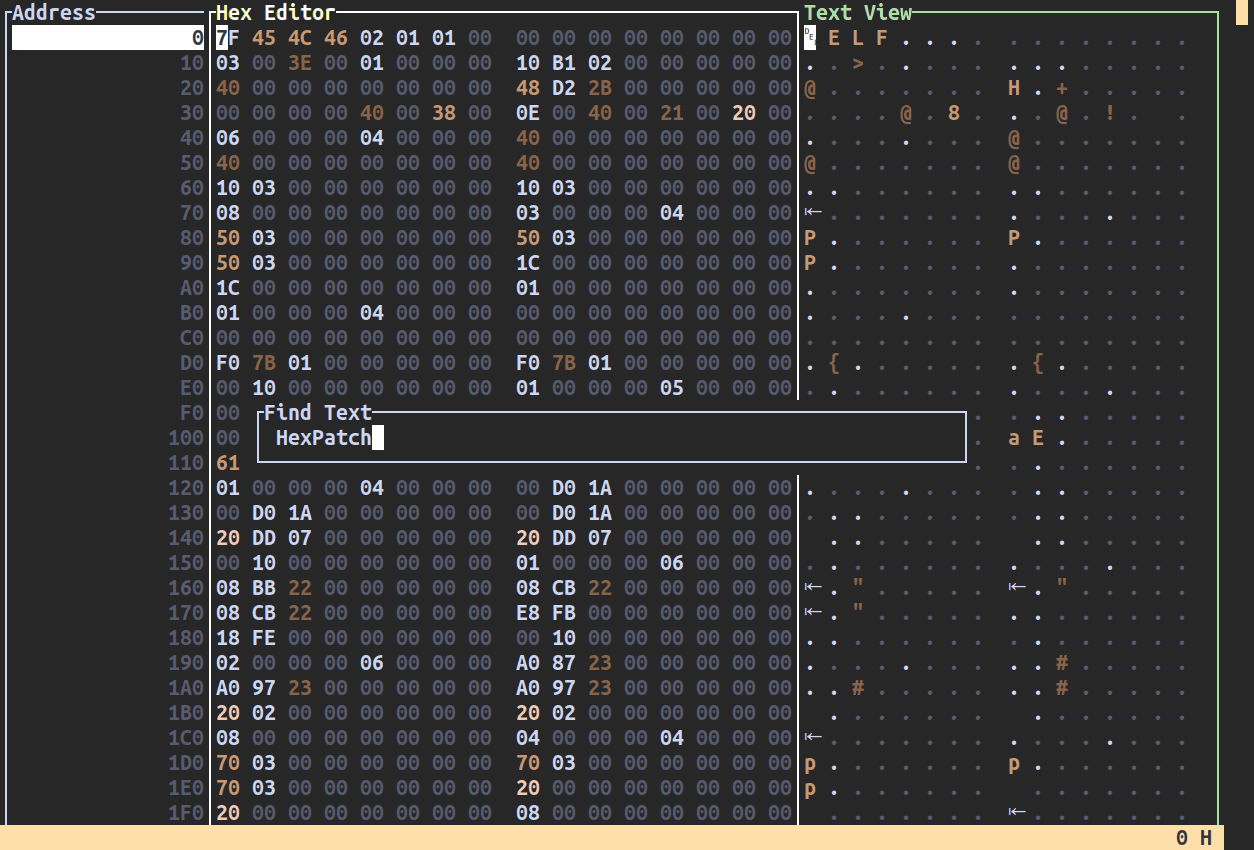This screenshot has width=1254, height=850.
Task: Click the 'H' character in Text View
Action: (1013, 88)
